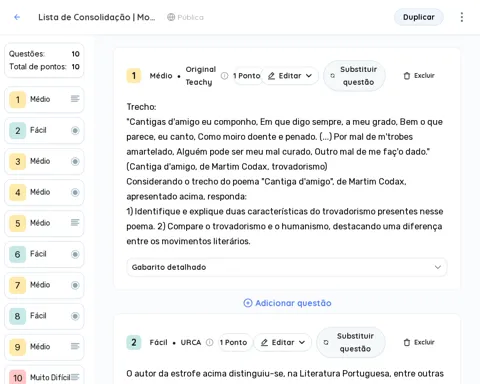Image resolution: width=480 pixels, height=384 pixels.
Task: Click the green number 2 question badge
Action: click(x=134, y=342)
